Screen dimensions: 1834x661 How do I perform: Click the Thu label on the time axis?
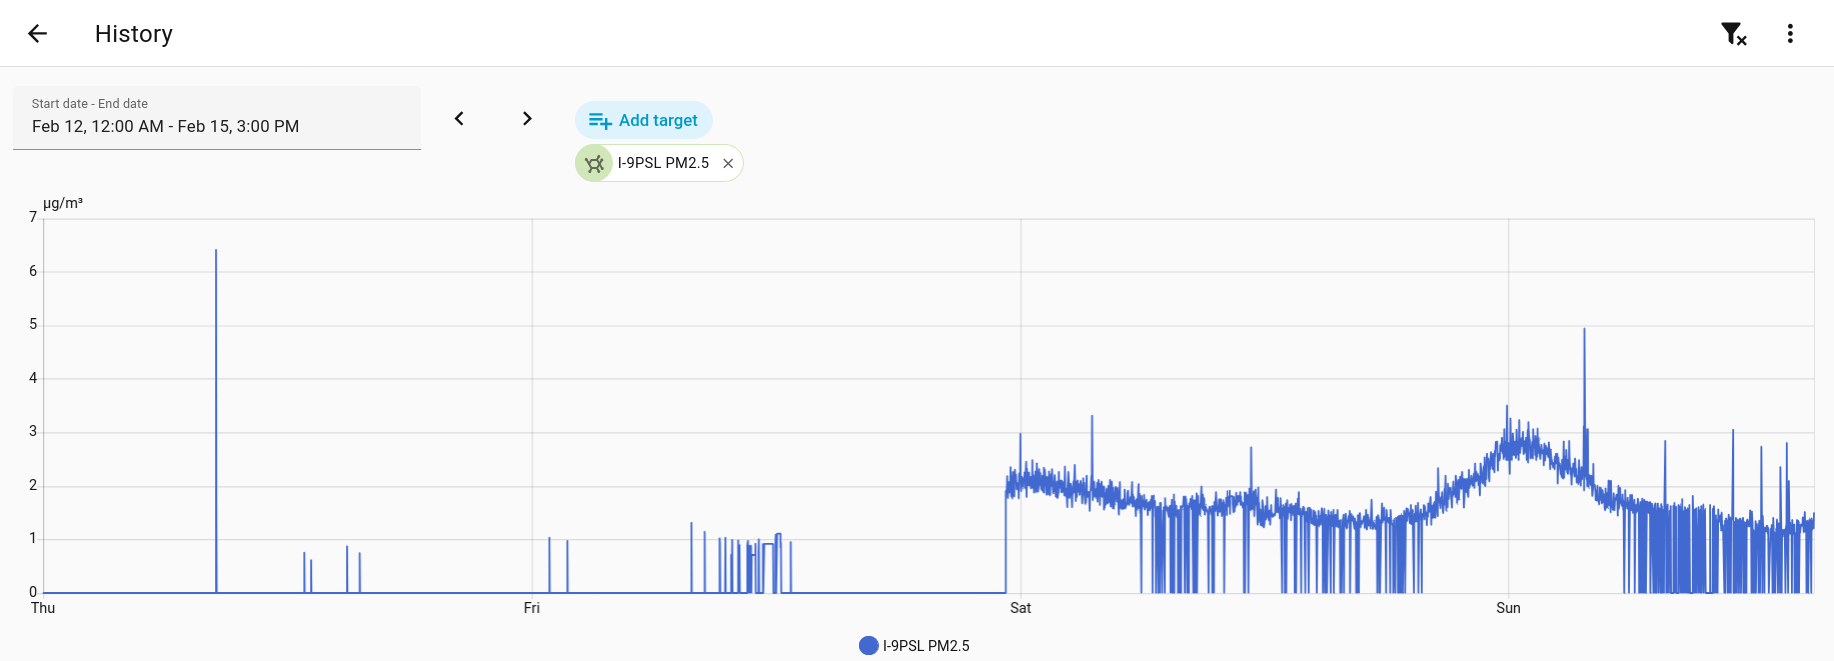tap(43, 608)
